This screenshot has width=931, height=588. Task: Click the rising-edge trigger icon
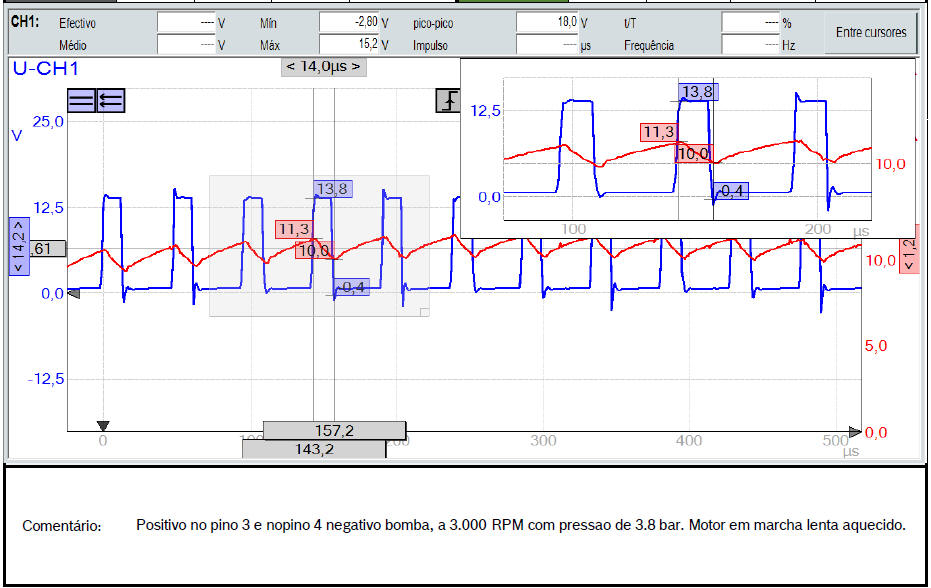[x=447, y=100]
